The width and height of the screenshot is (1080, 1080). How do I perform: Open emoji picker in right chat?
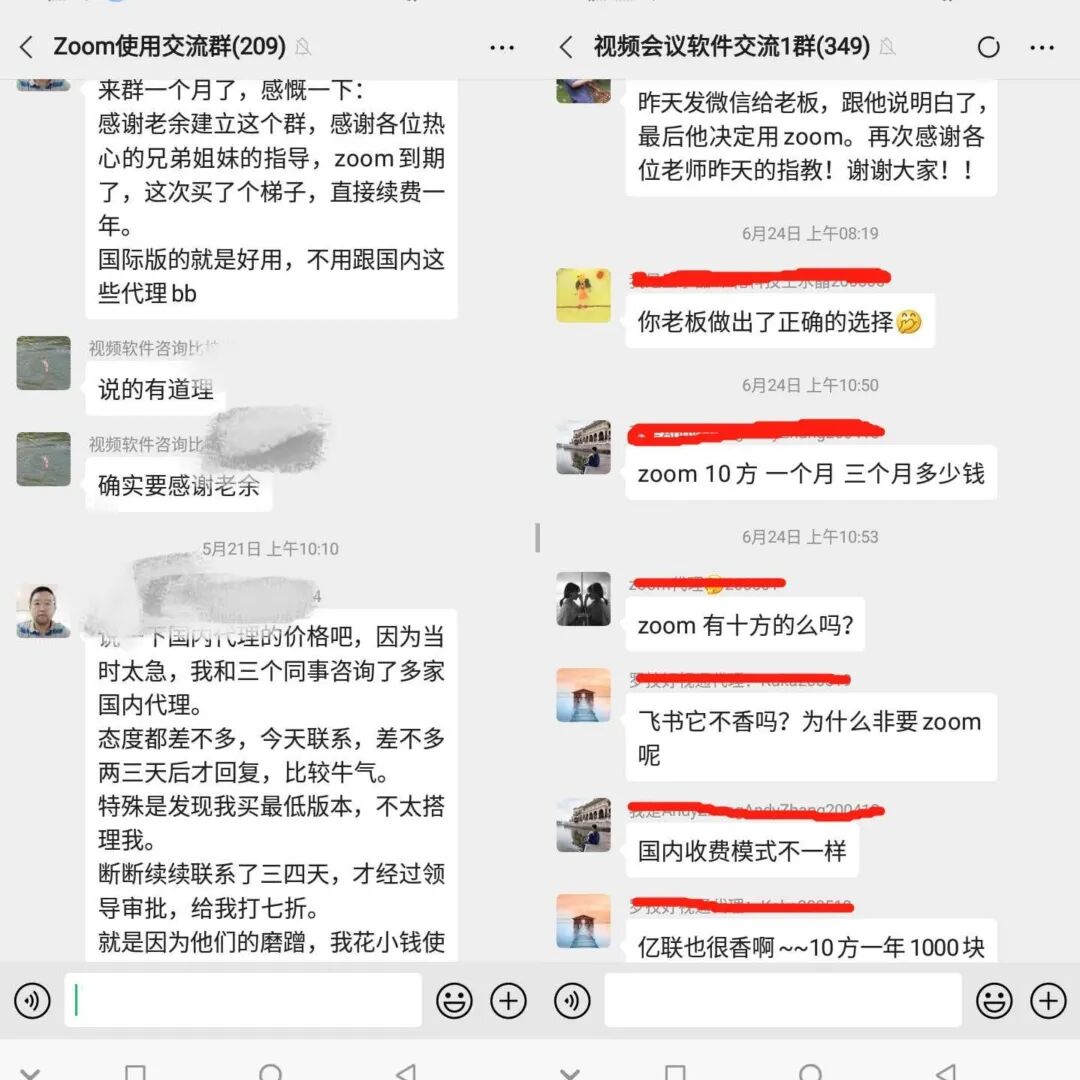pos(995,1000)
